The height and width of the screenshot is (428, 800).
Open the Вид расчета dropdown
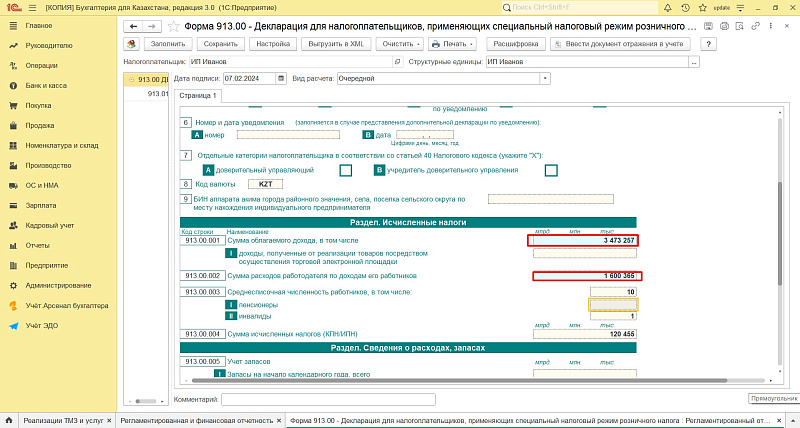coord(544,78)
